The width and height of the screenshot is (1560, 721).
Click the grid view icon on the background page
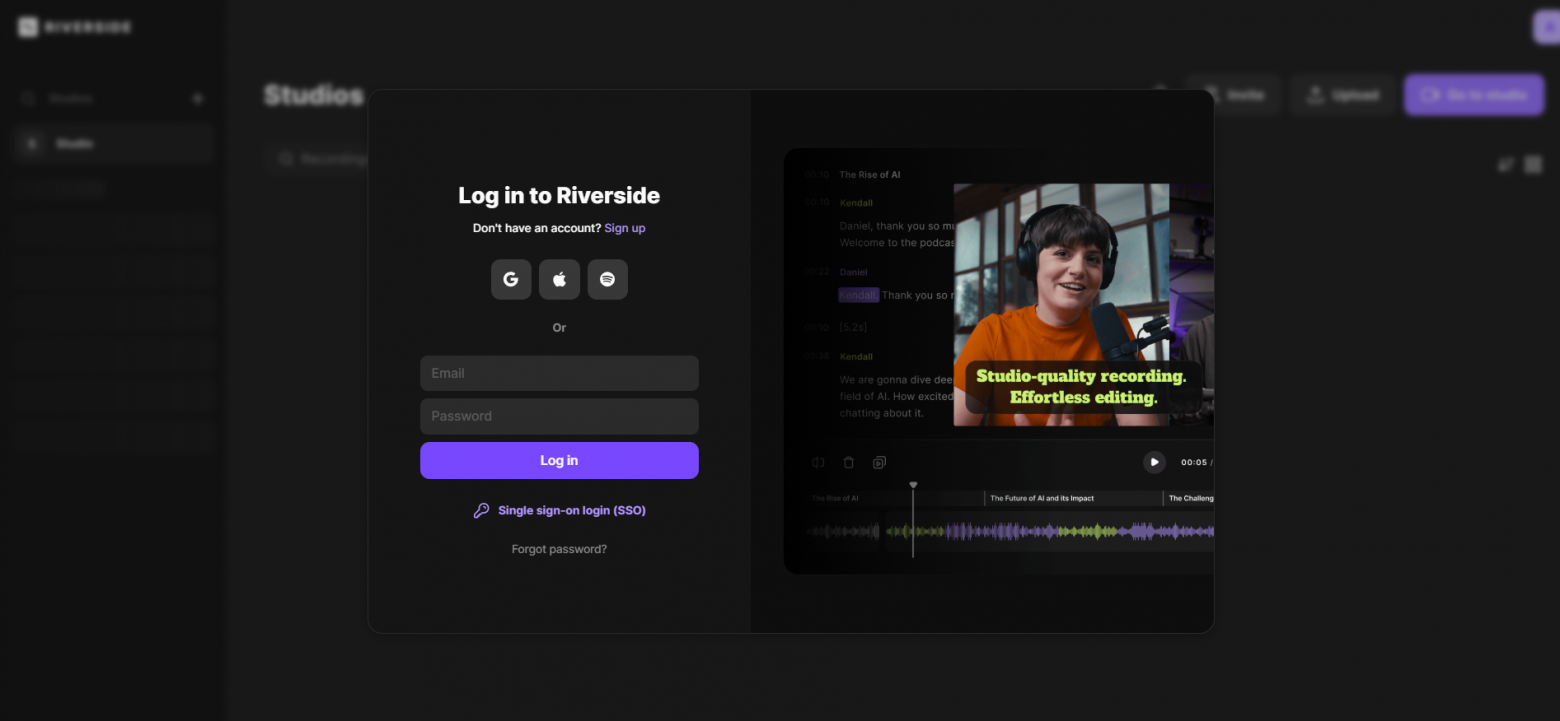click(1533, 164)
